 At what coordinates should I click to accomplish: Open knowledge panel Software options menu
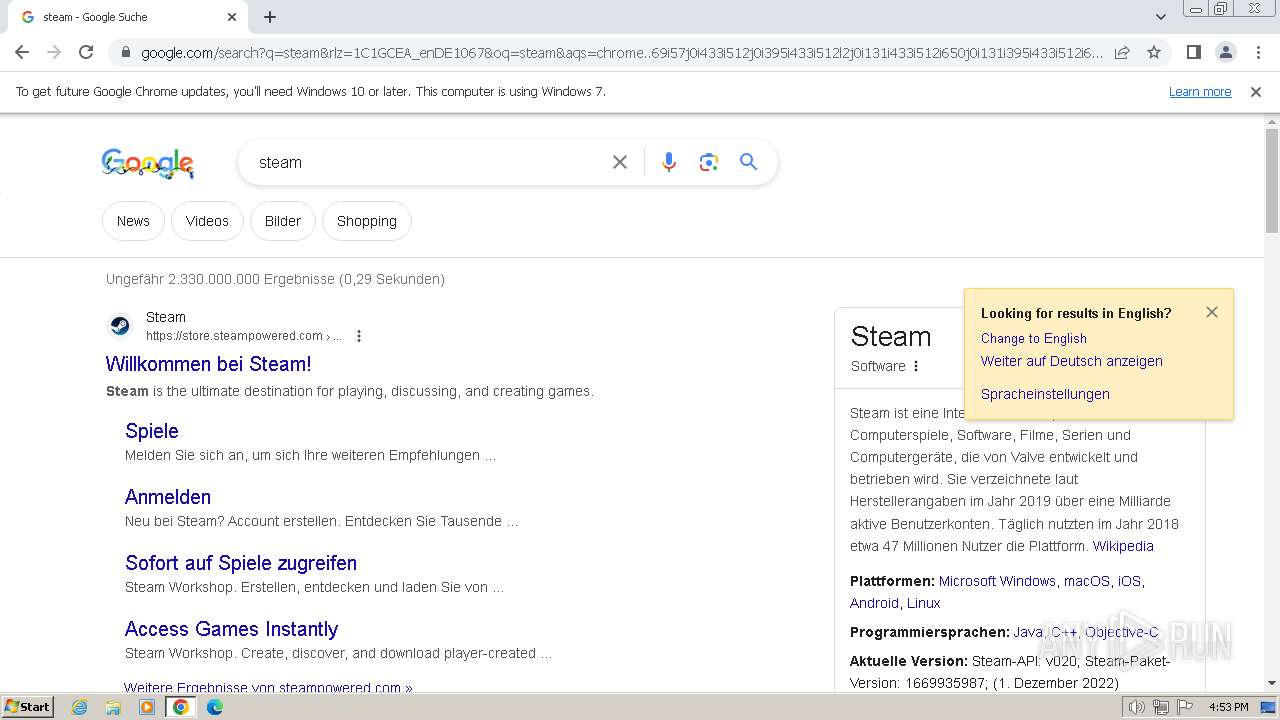[x=916, y=366]
